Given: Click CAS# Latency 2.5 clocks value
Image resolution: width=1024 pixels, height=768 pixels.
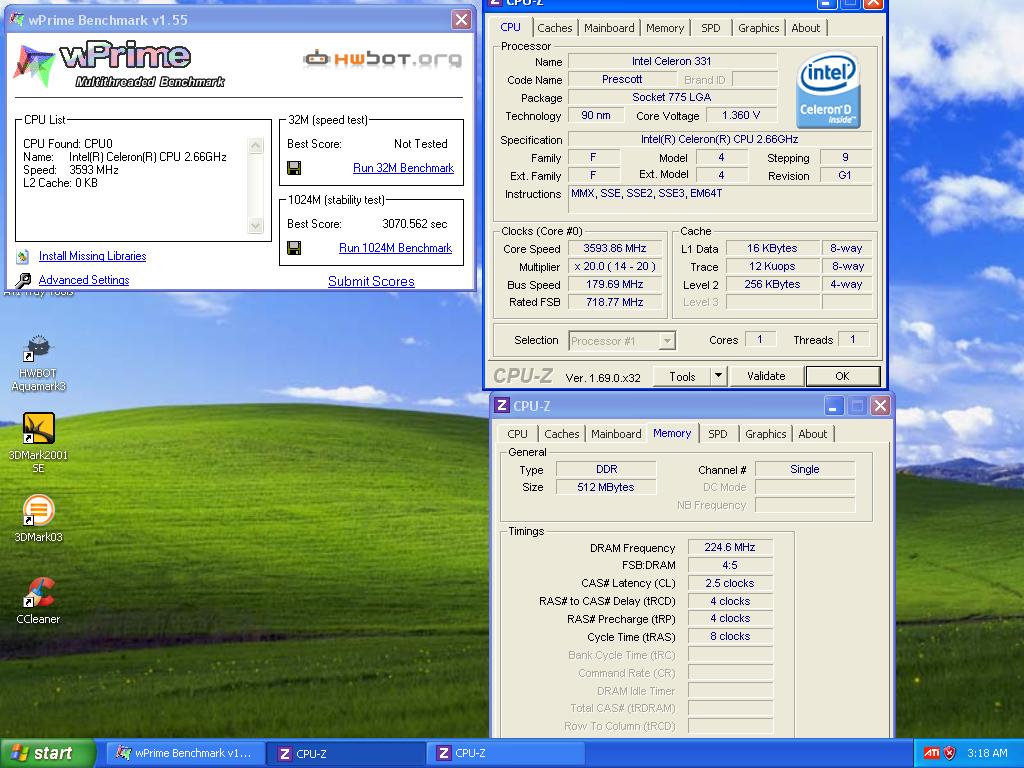Looking at the screenshot, I should pyautogui.click(x=729, y=583).
